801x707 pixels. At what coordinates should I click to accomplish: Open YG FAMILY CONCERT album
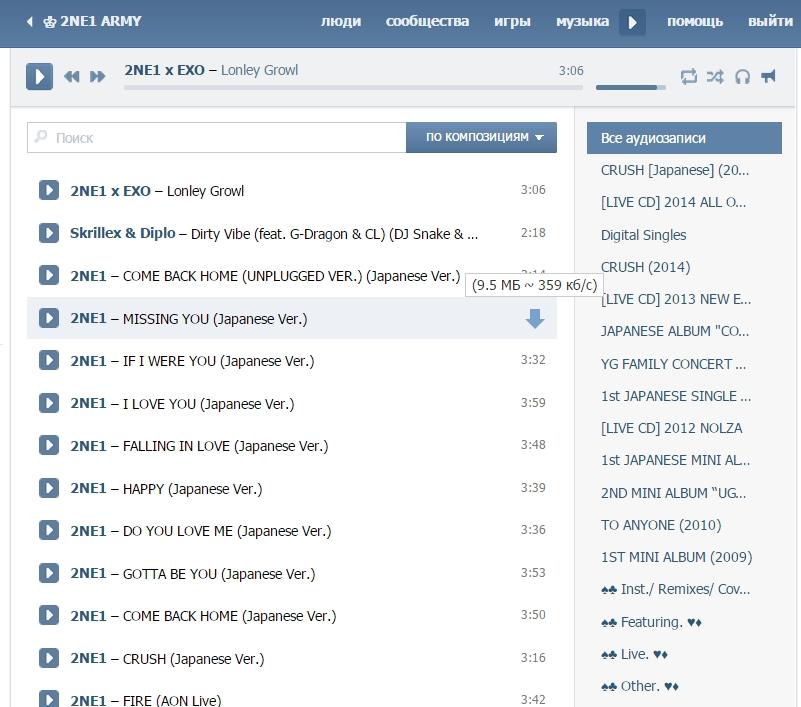coord(673,364)
